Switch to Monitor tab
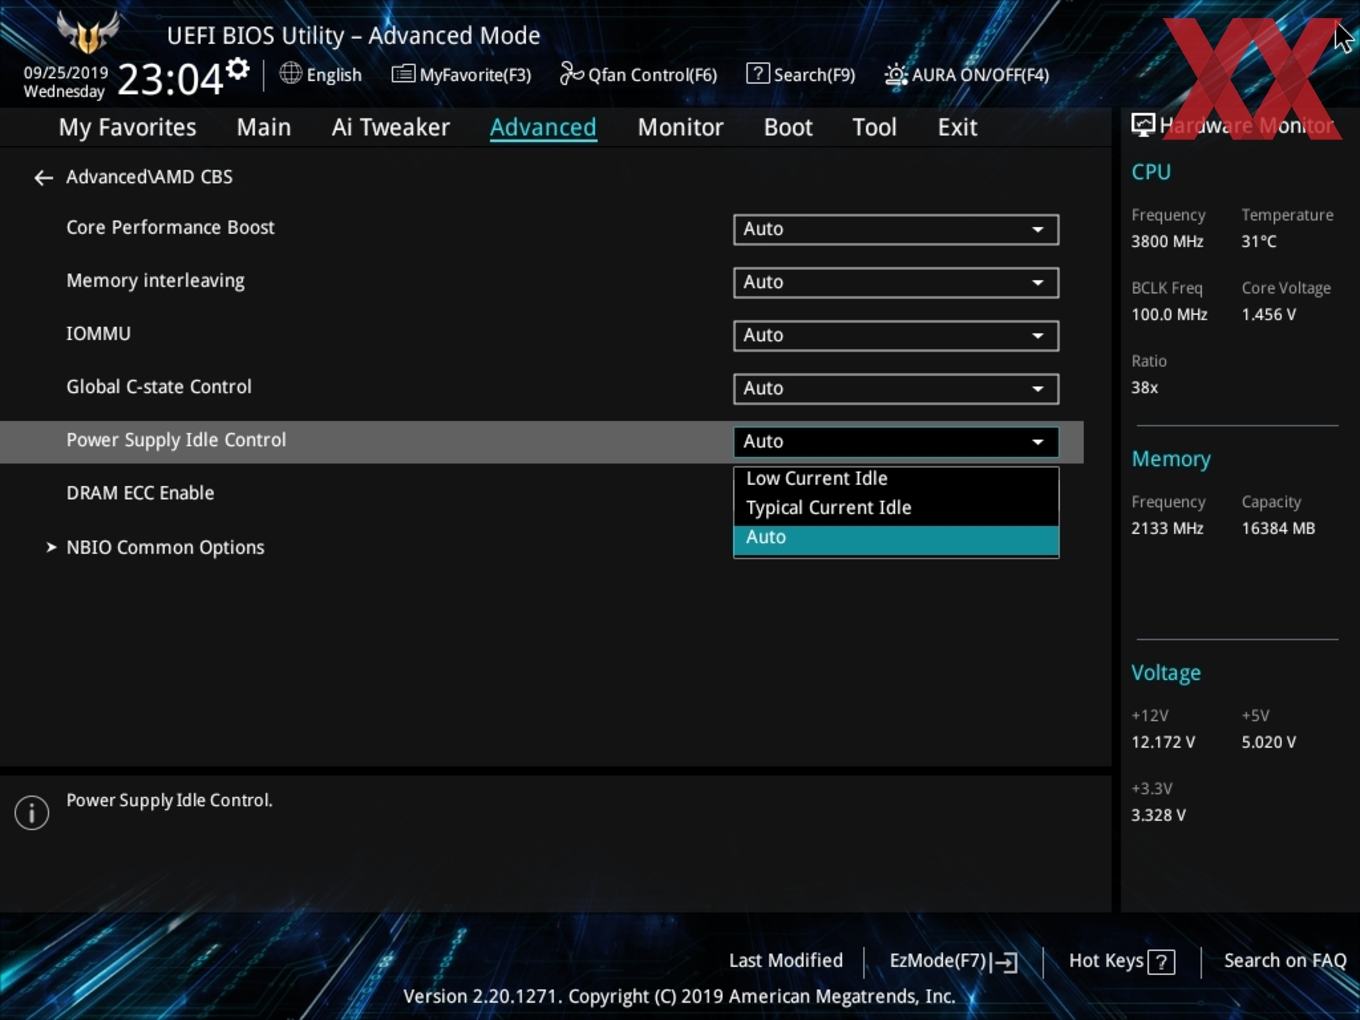This screenshot has height=1020, width=1360. coord(680,127)
